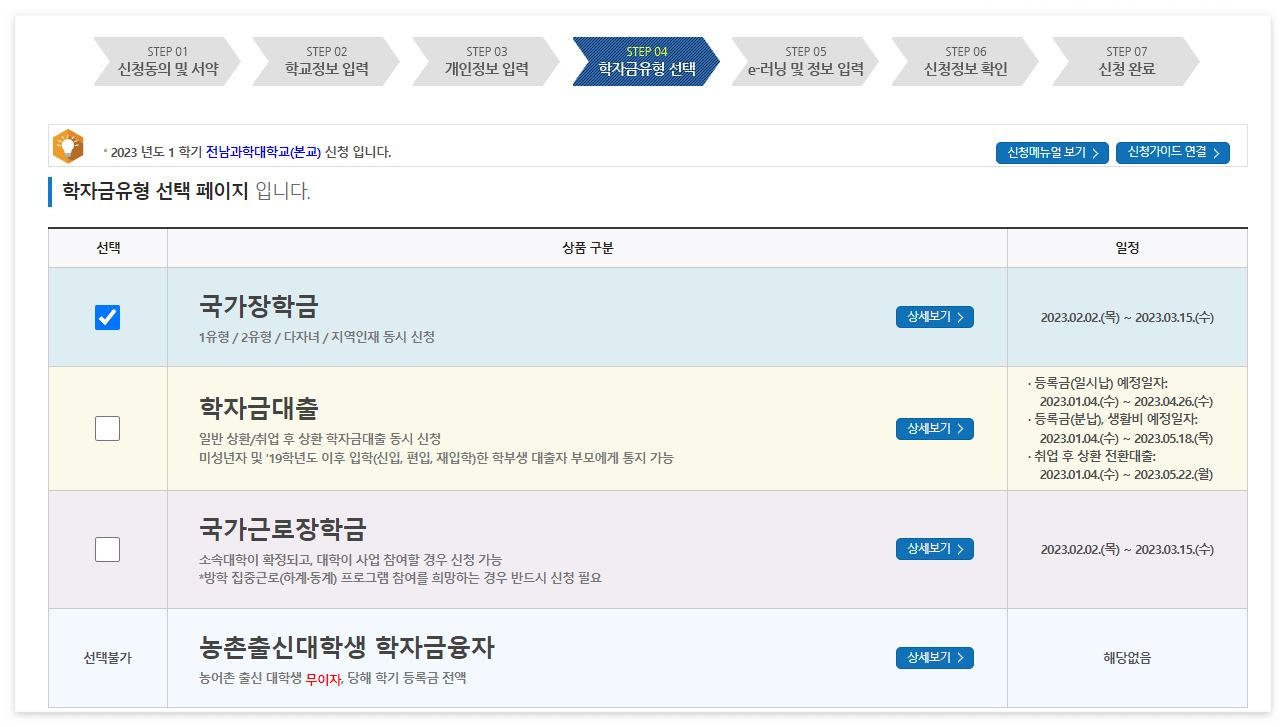This screenshot has width=1286, height=727.
Task: Enable the 학자금대출 checkbox
Action: pyautogui.click(x=107, y=428)
